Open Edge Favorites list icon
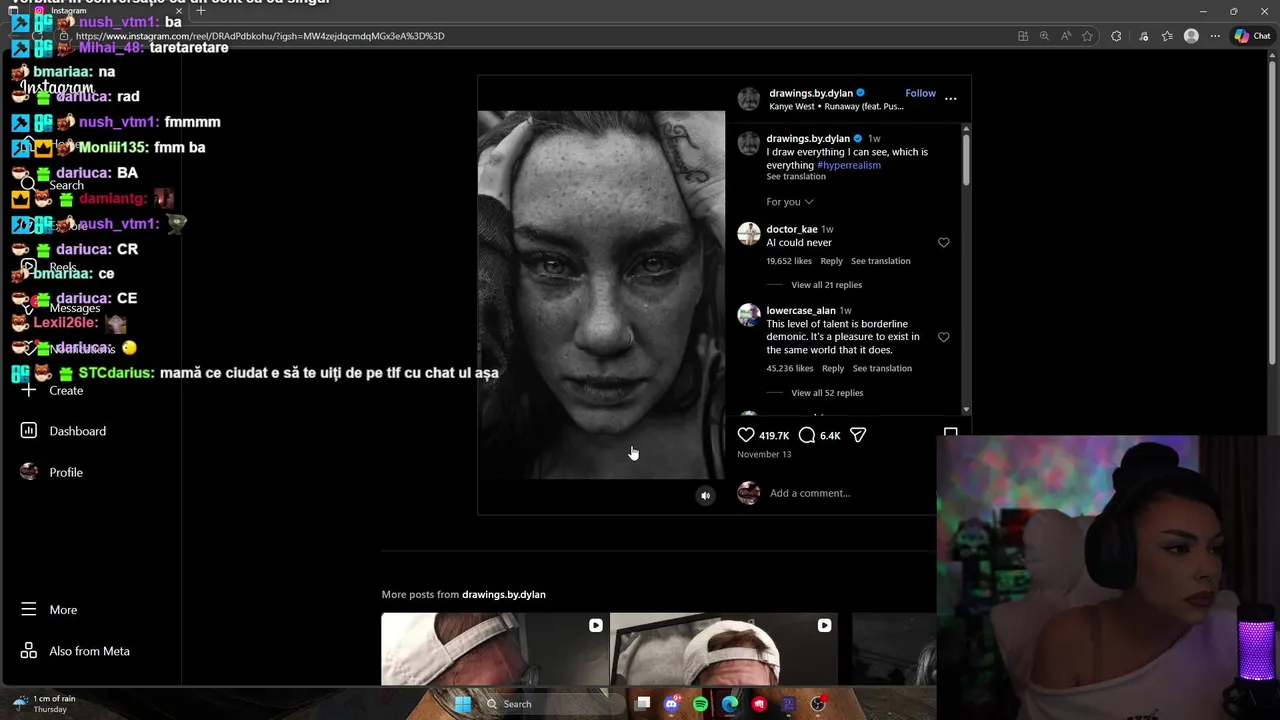1280x720 pixels. (x=1167, y=36)
